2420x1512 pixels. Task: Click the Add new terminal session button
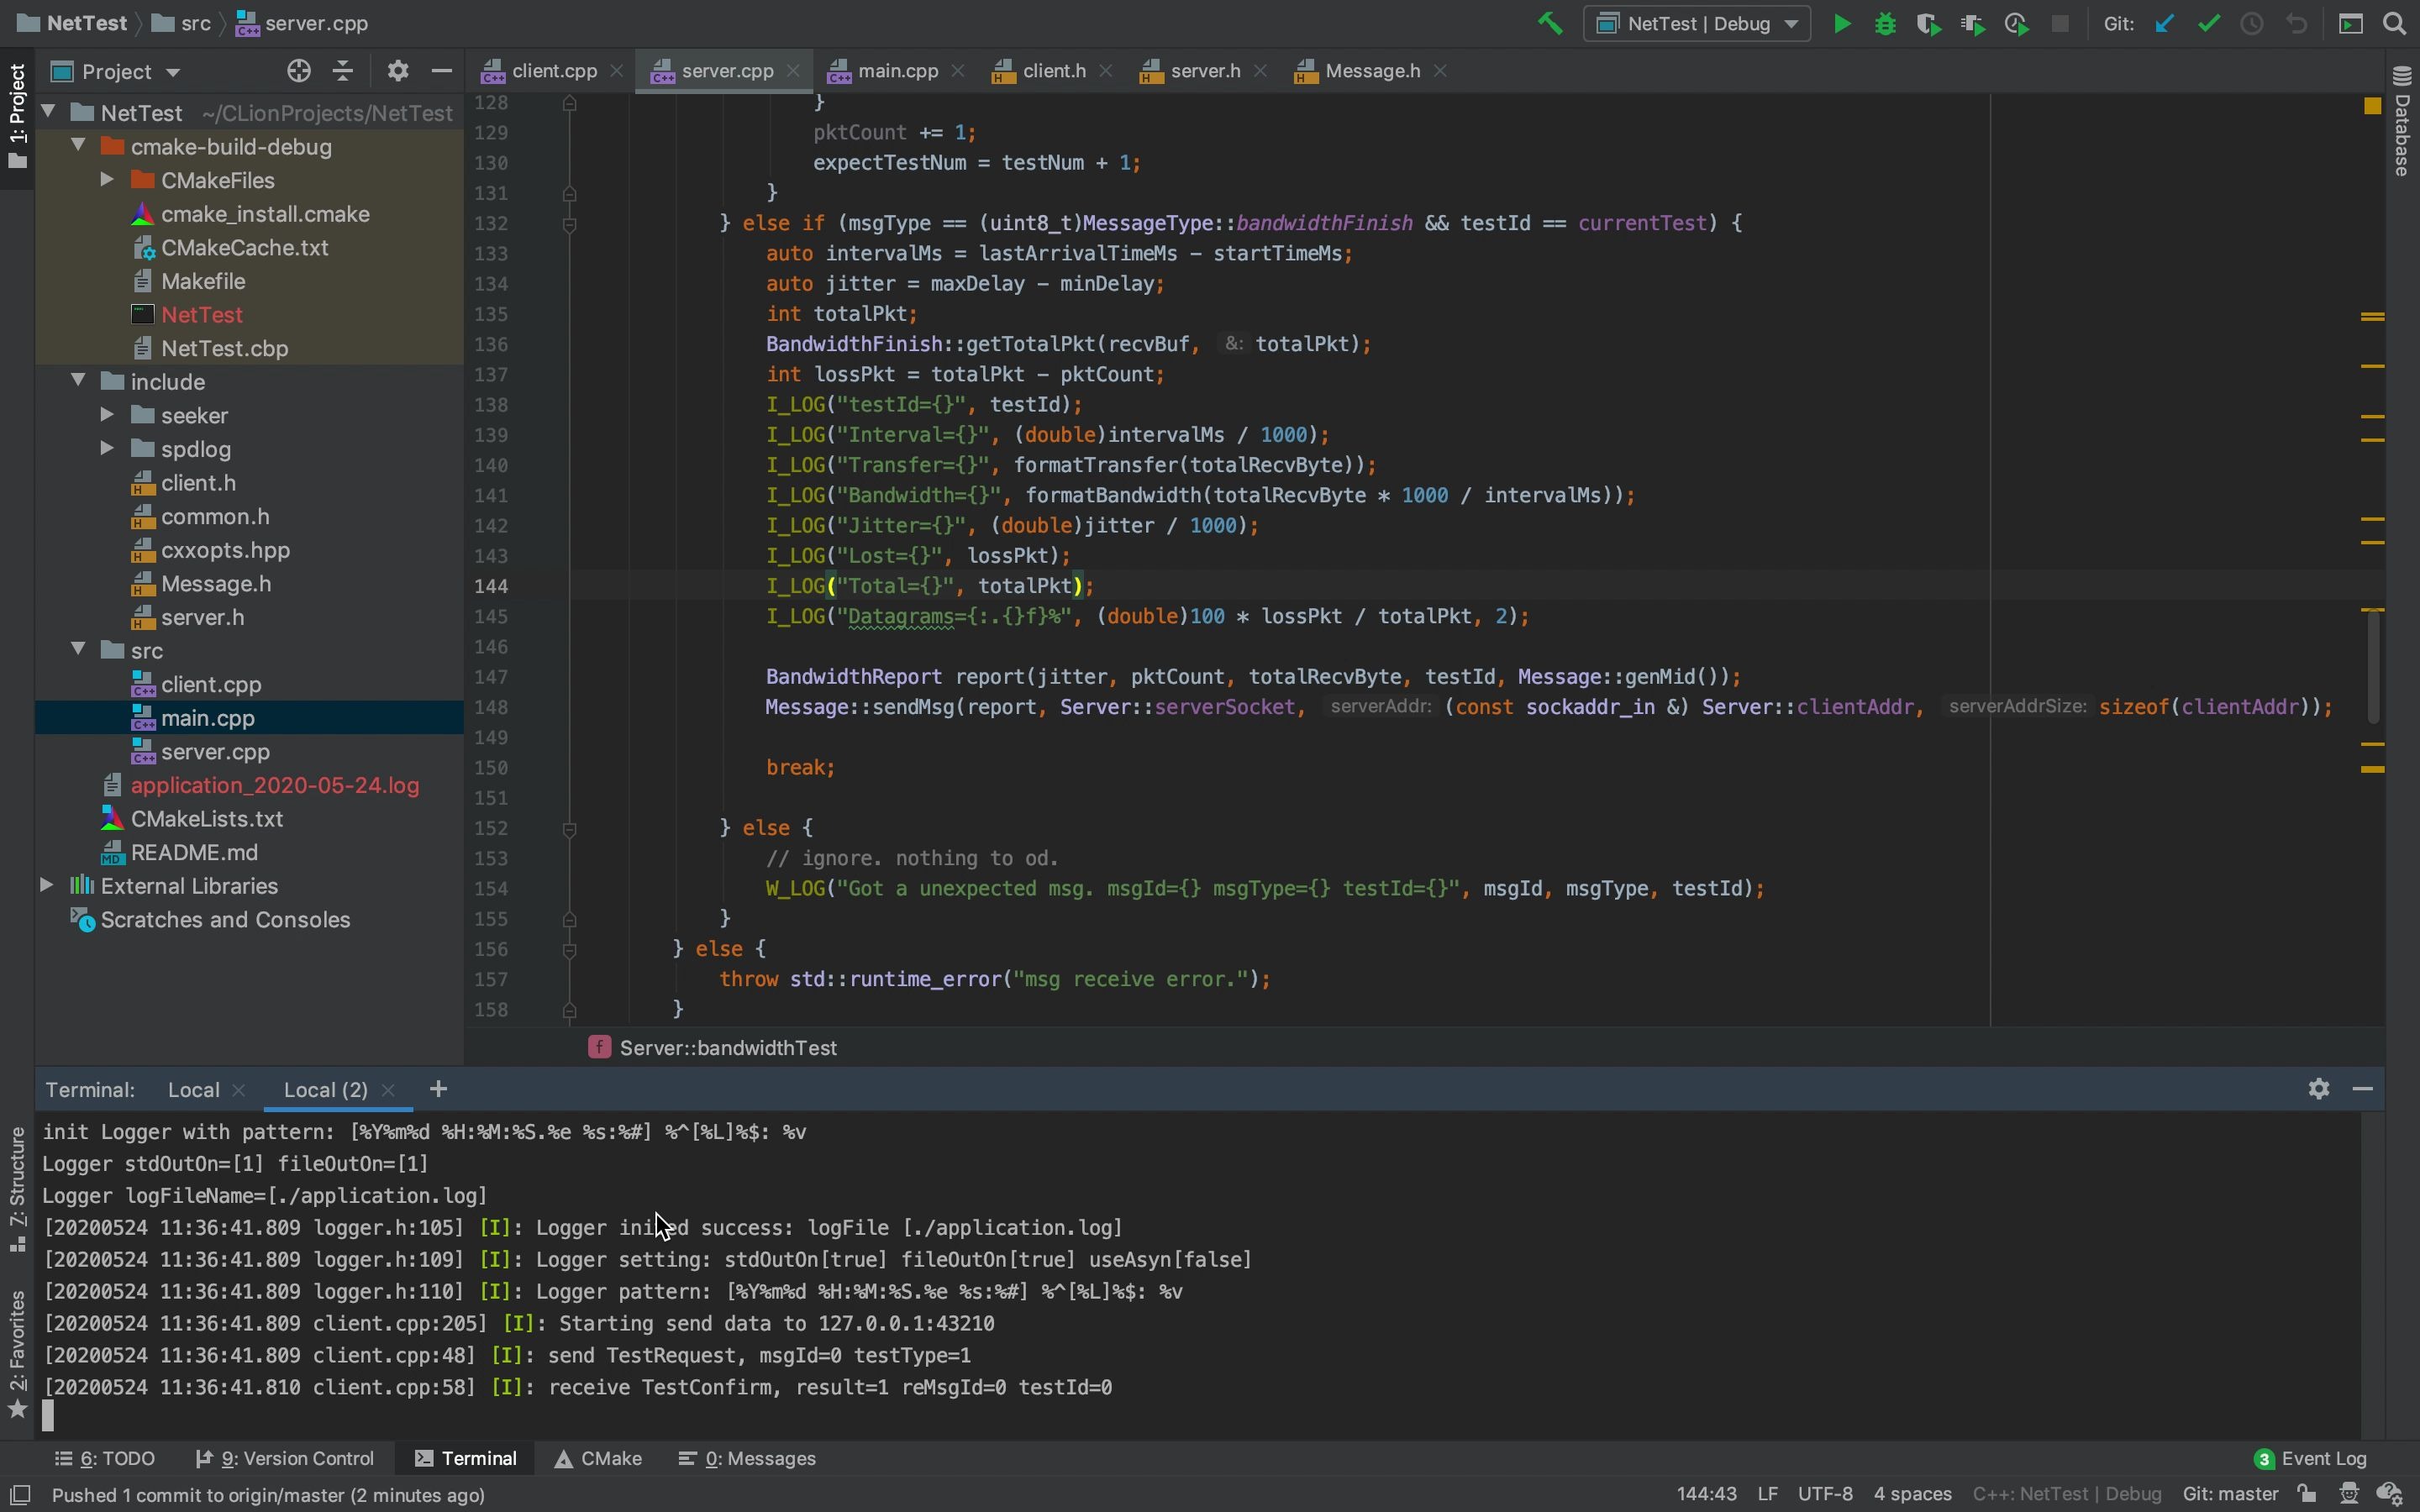tap(439, 1087)
